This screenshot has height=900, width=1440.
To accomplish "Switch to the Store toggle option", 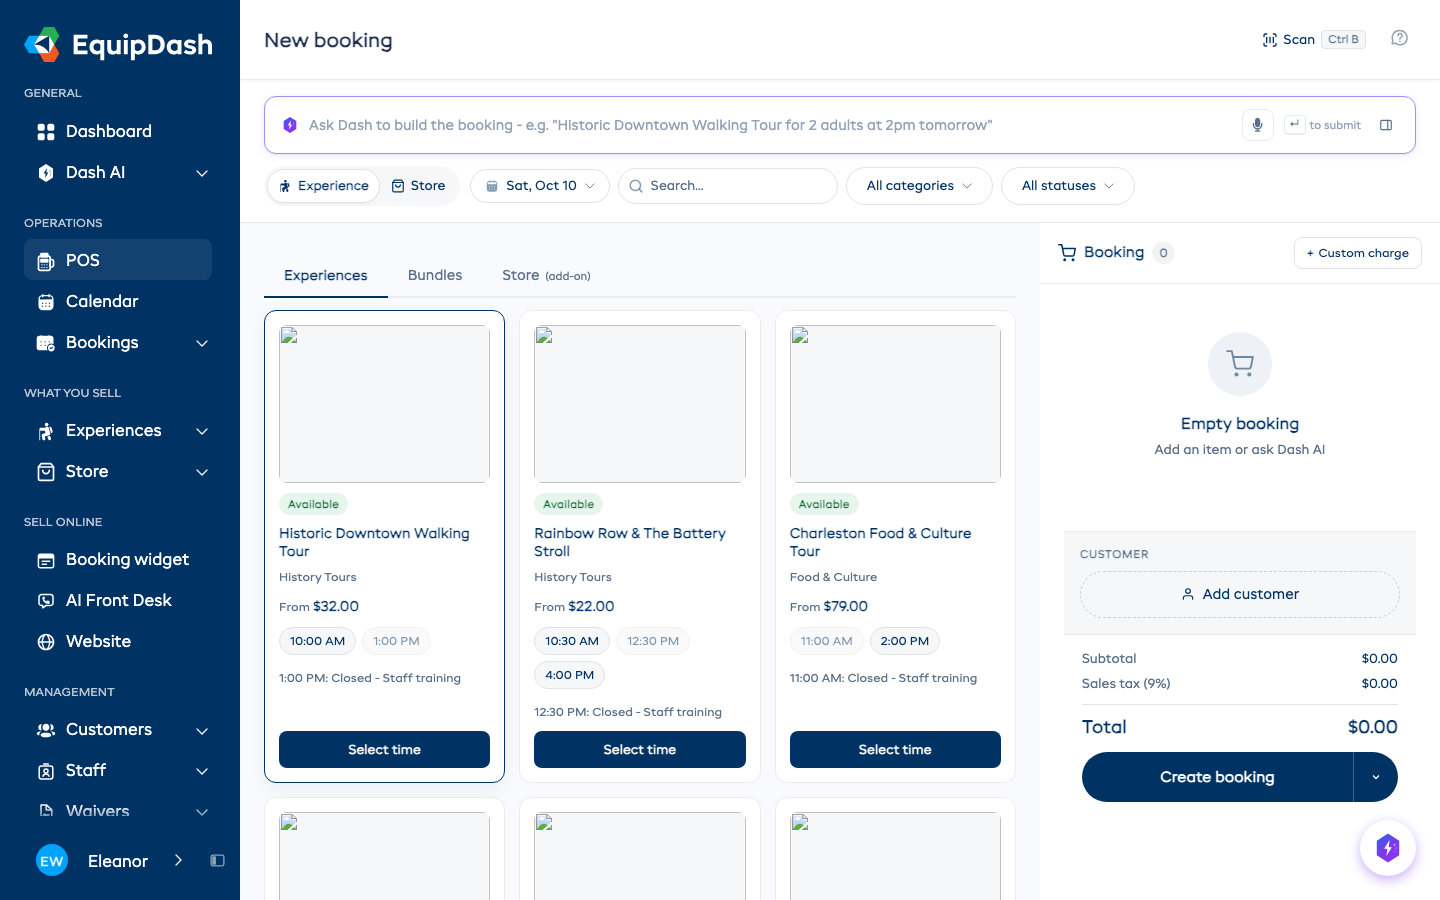I will click(418, 186).
